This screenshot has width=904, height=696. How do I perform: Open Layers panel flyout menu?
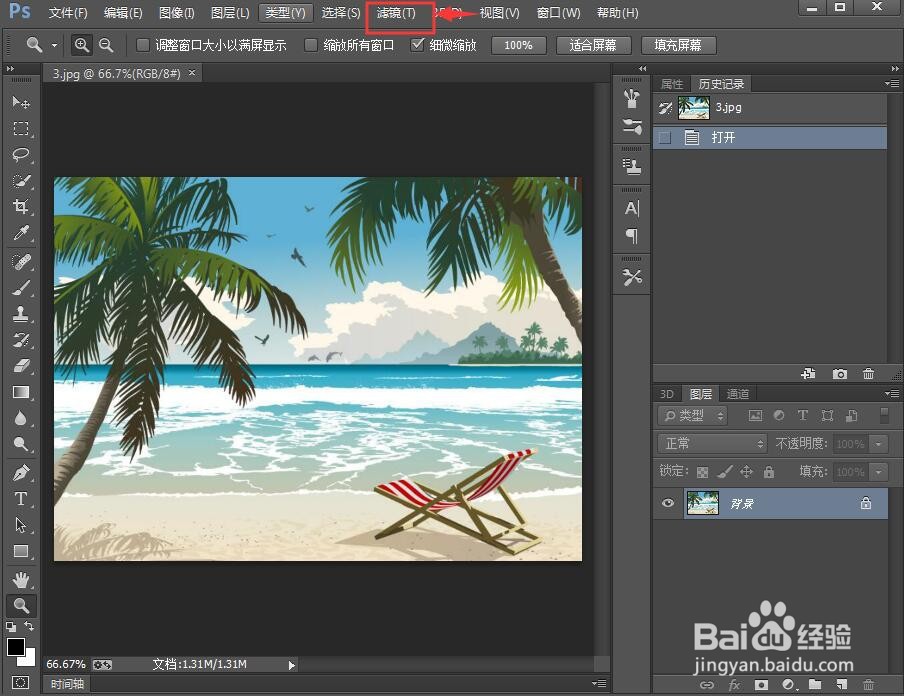pos(892,393)
